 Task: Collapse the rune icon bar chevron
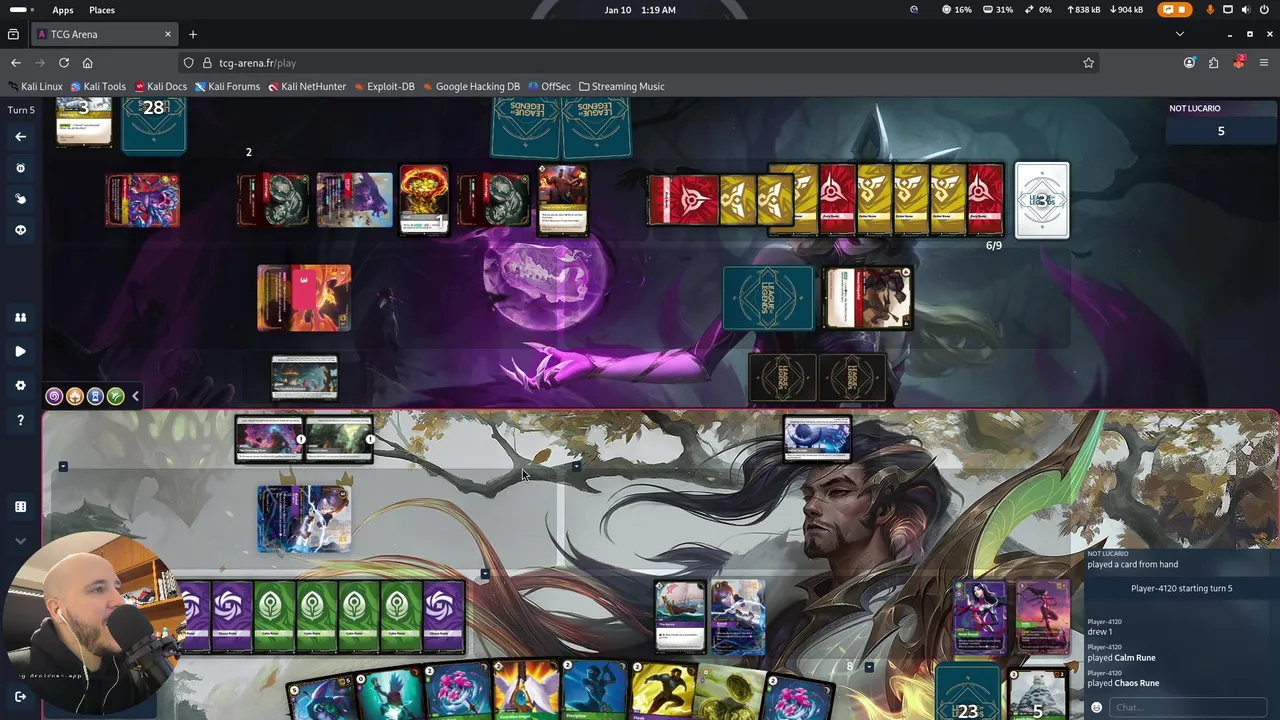[x=135, y=396]
